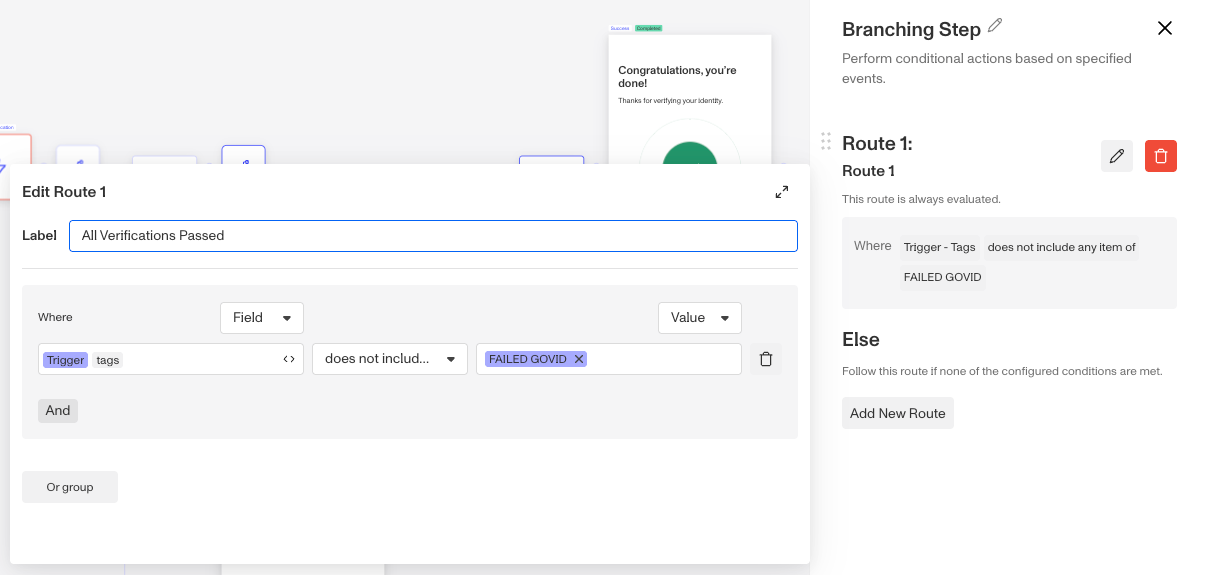Click the Edit Route 1 title
The height and width of the screenshot is (575, 1207).
[64, 192]
